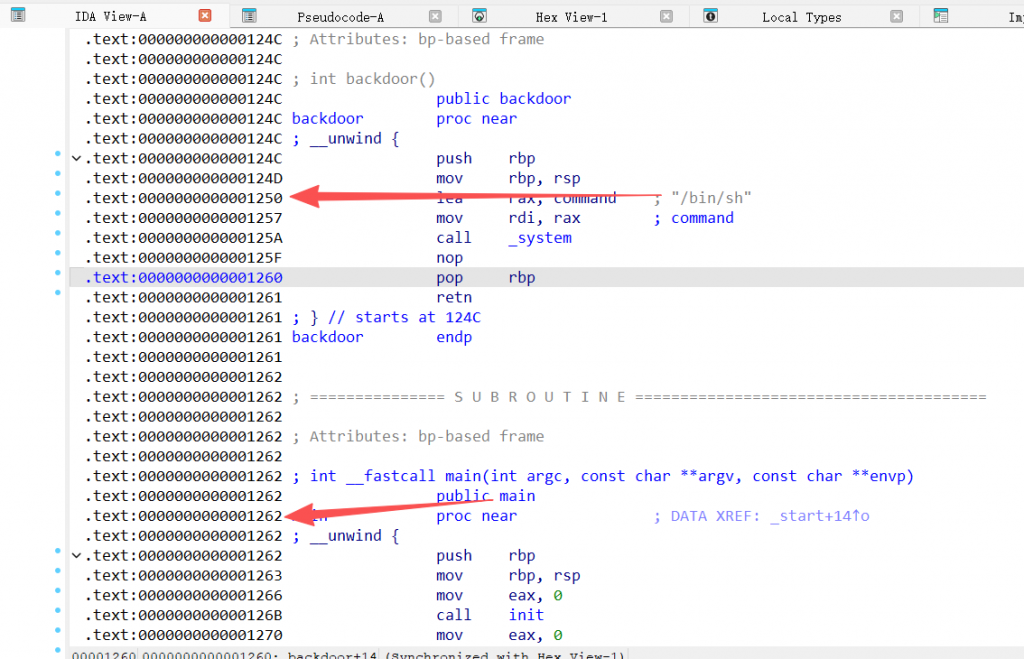1024x659 pixels.
Task: Collapse the main function at 1262
Action: point(76,555)
